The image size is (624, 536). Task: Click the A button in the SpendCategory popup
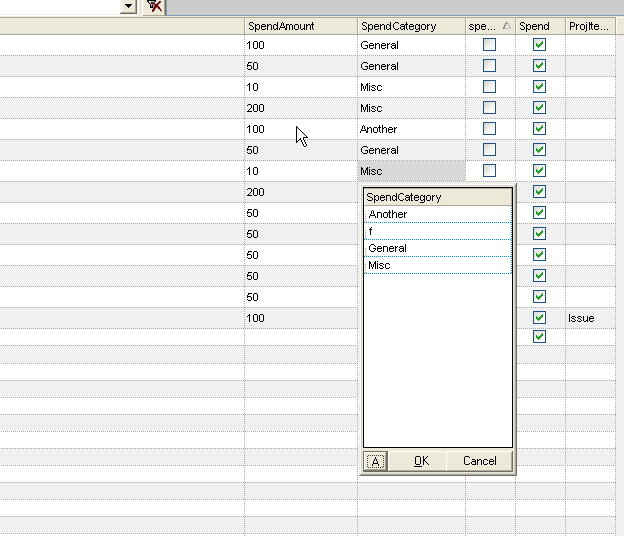pos(375,461)
